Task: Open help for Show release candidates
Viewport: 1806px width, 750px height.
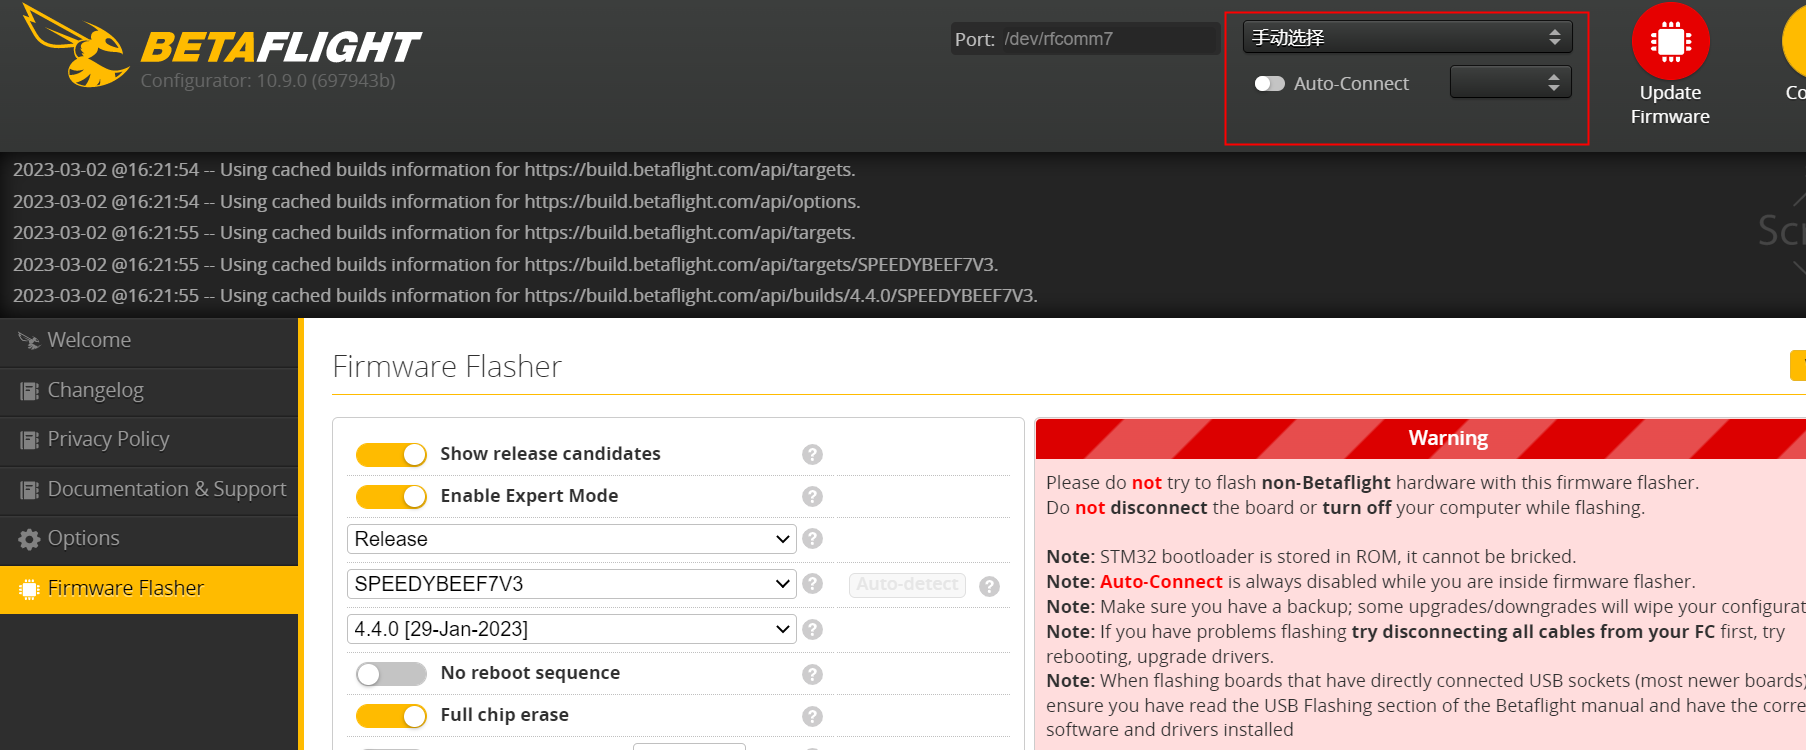Action: [x=812, y=454]
